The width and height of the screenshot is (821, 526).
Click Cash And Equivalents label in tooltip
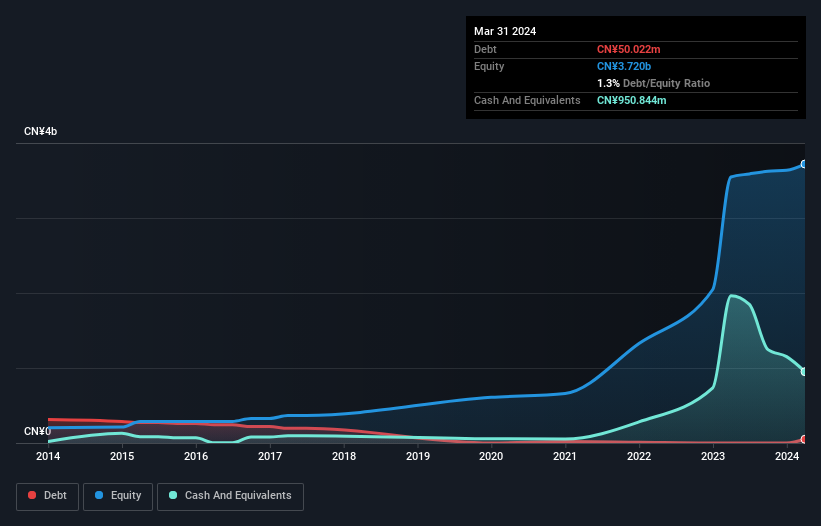[527, 100]
